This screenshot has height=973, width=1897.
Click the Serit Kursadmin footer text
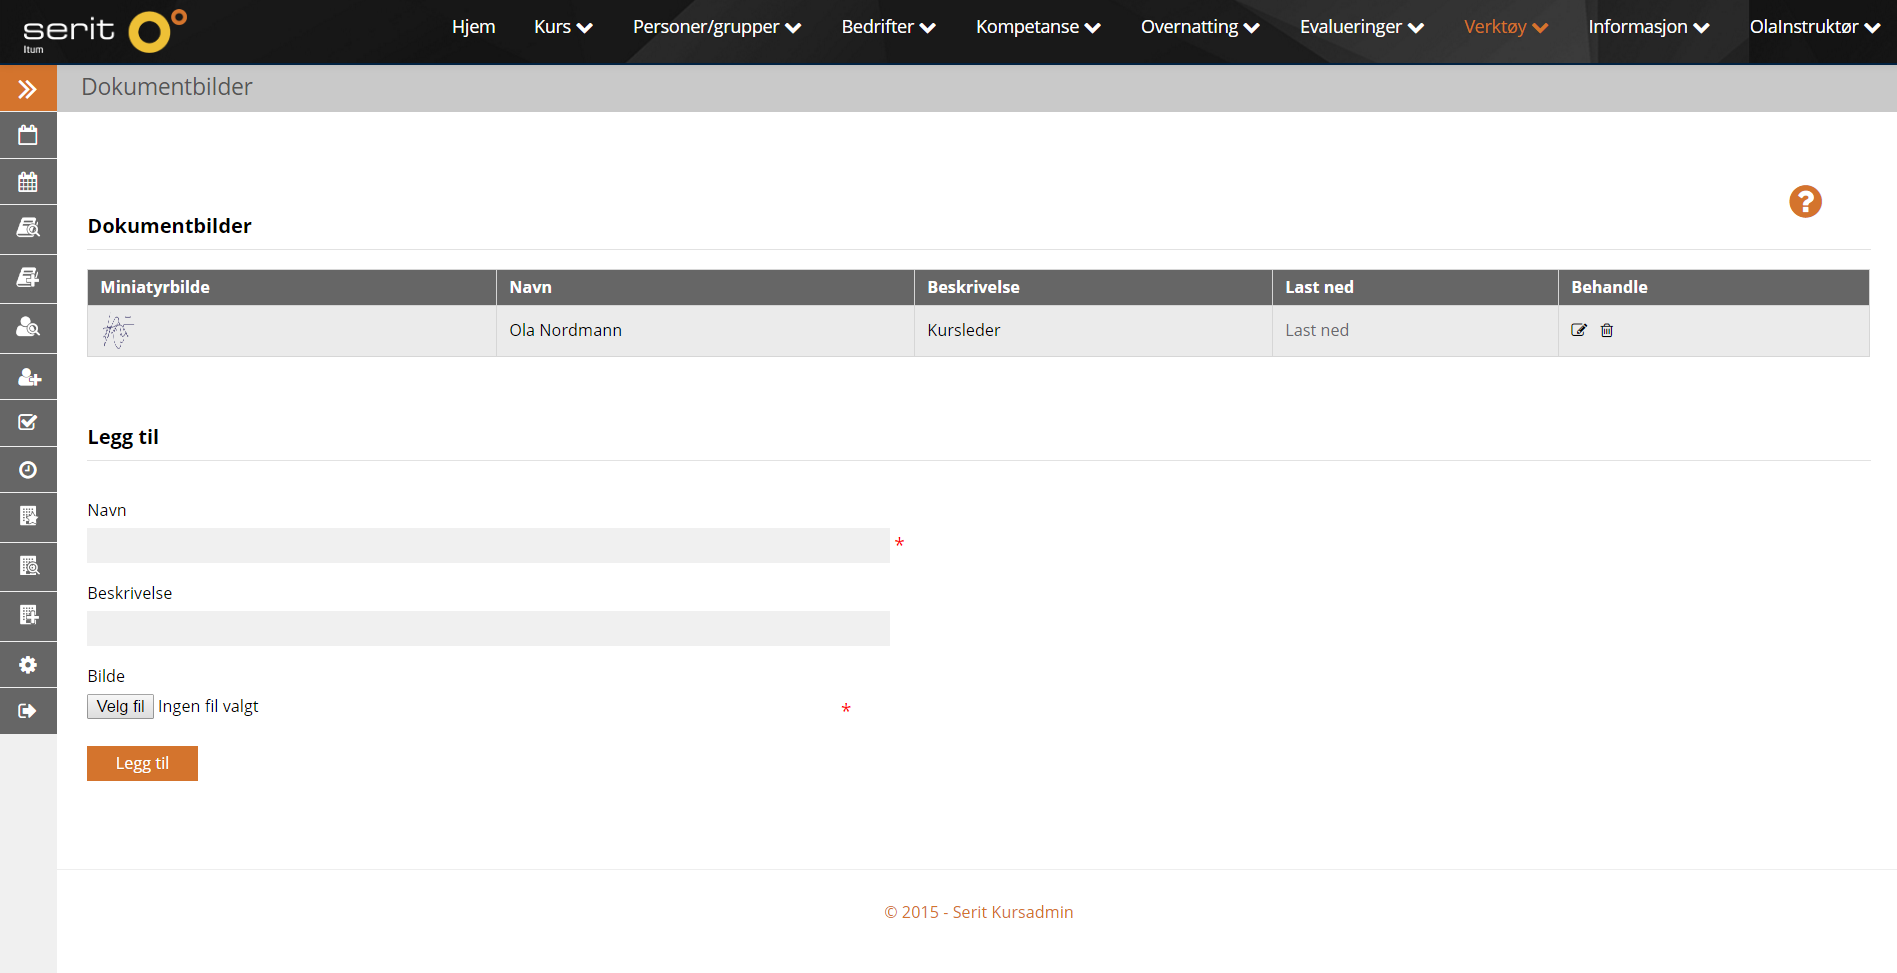(978, 912)
